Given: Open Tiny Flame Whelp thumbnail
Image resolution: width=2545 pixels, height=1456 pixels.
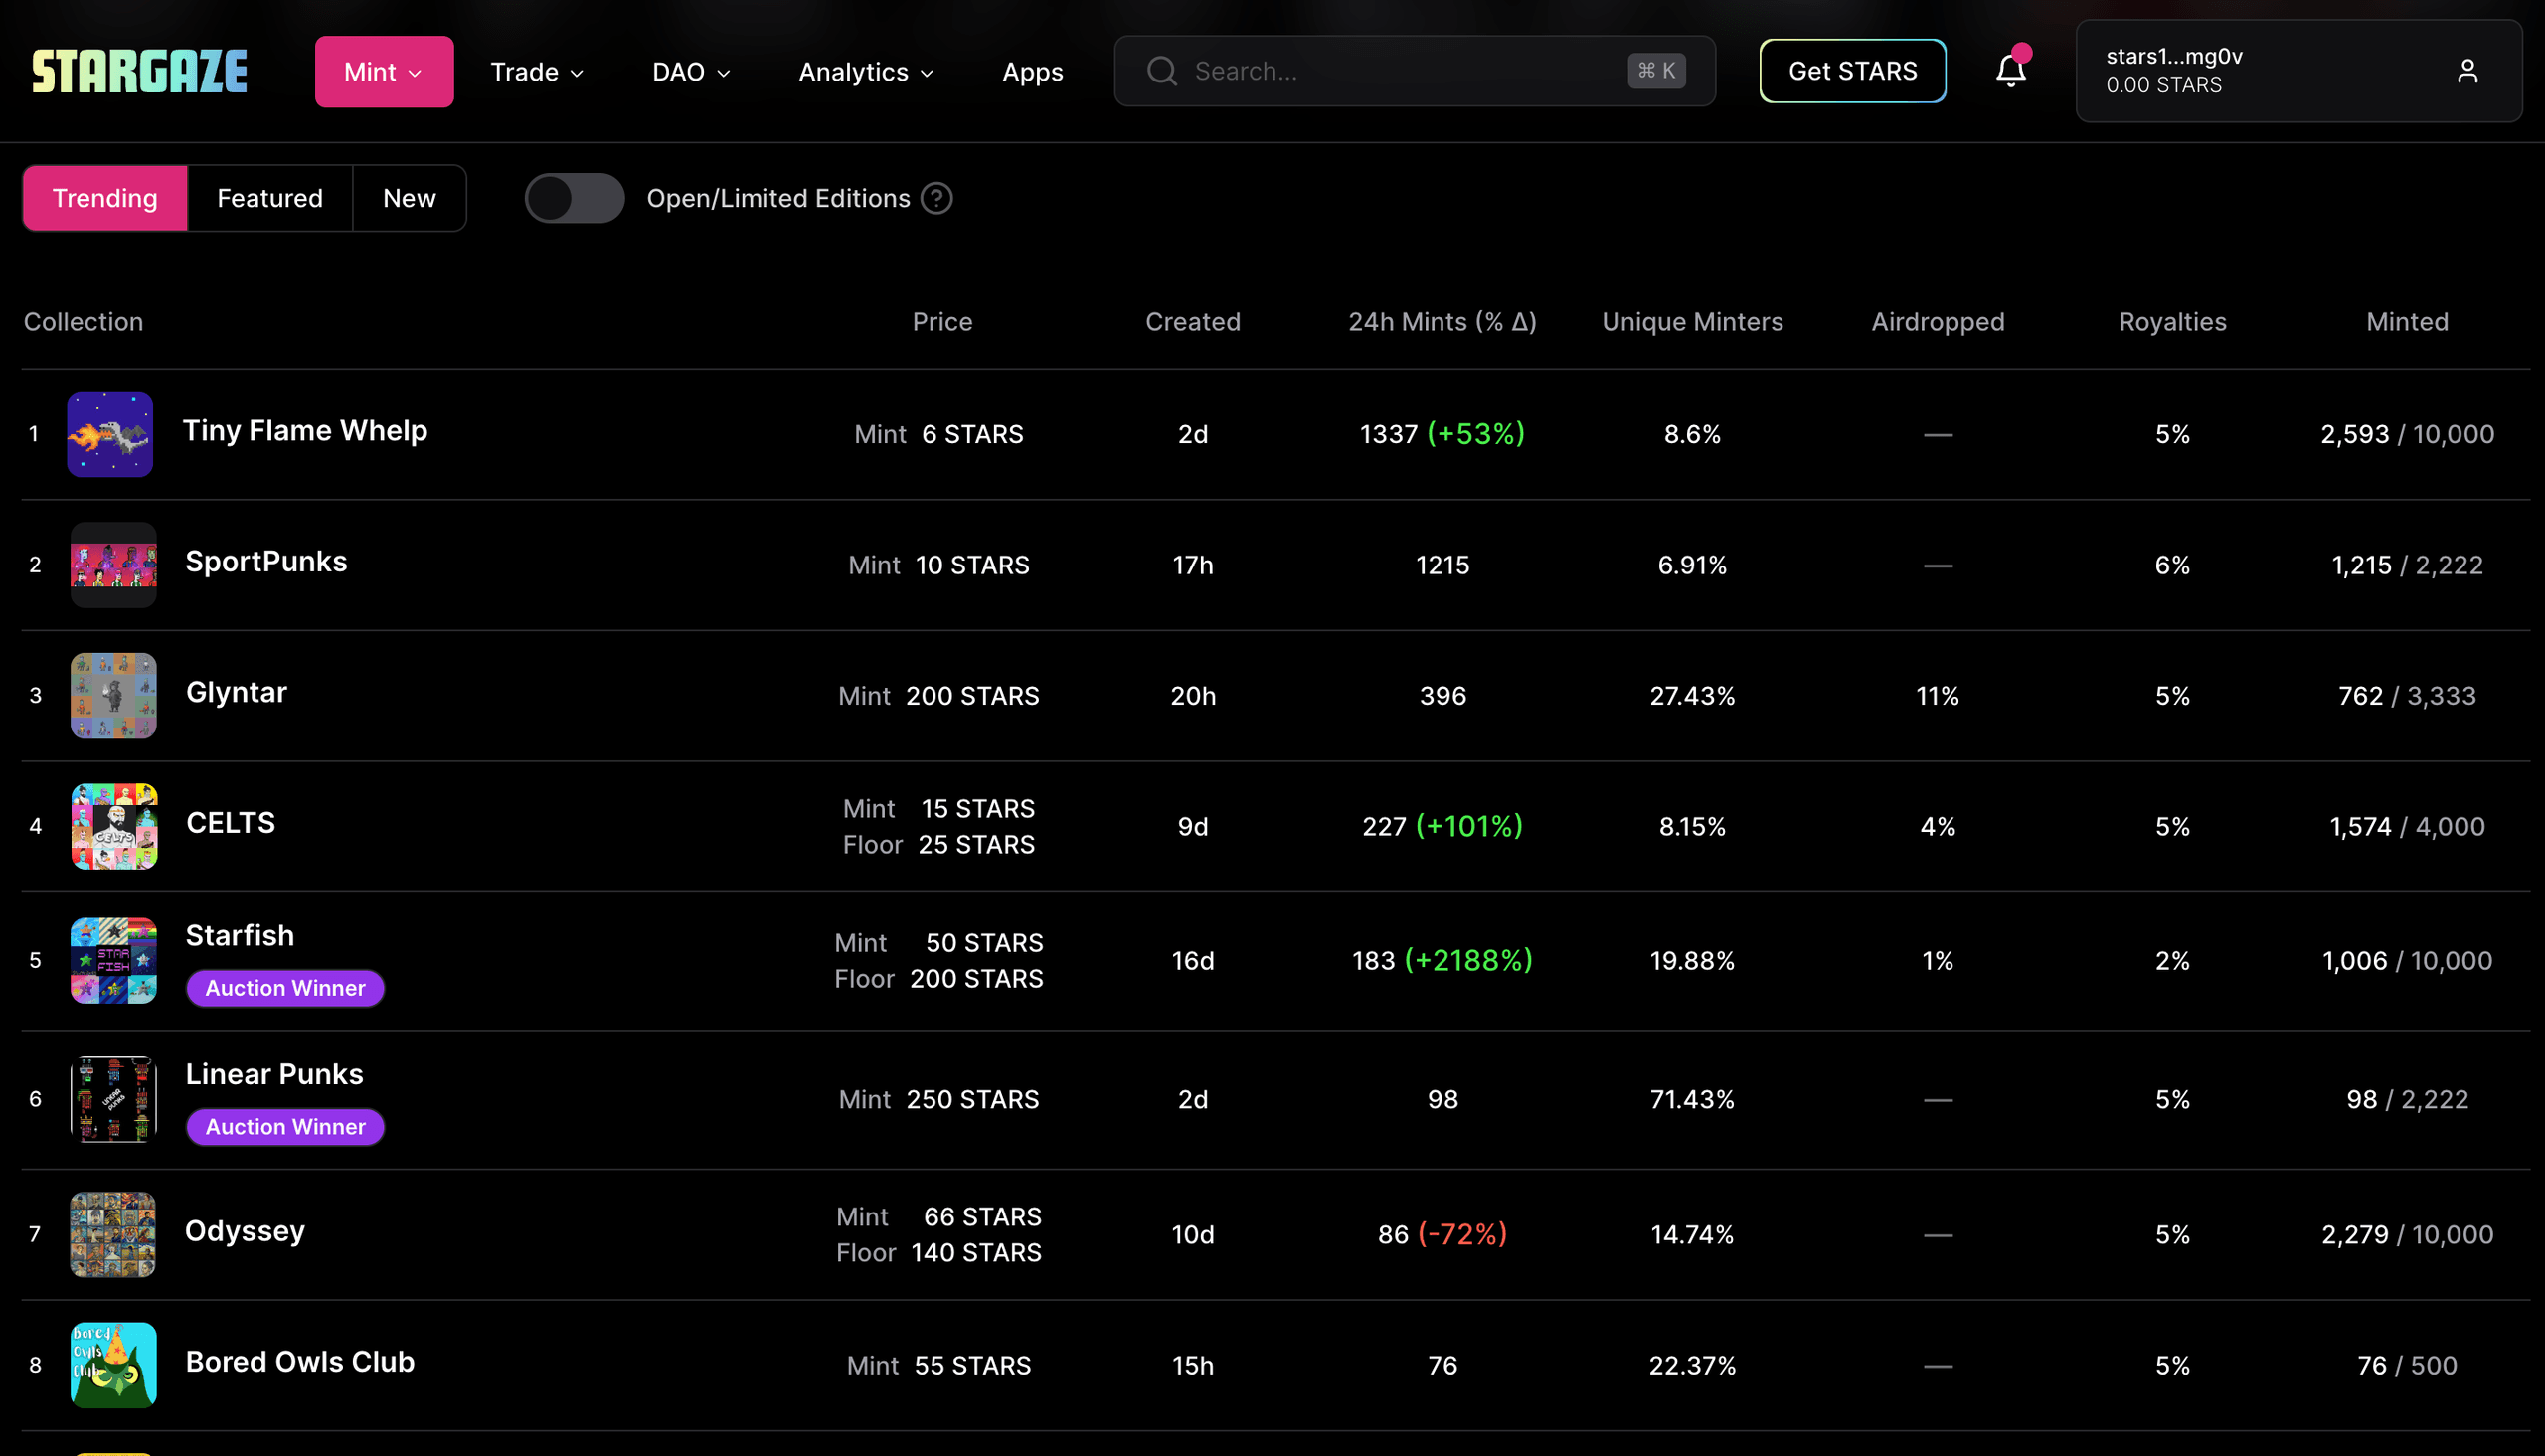Looking at the screenshot, I should (x=110, y=434).
